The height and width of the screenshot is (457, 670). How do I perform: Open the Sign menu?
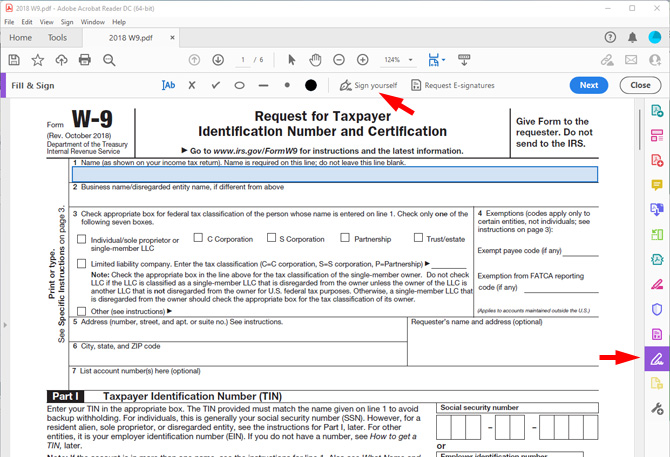67,22
